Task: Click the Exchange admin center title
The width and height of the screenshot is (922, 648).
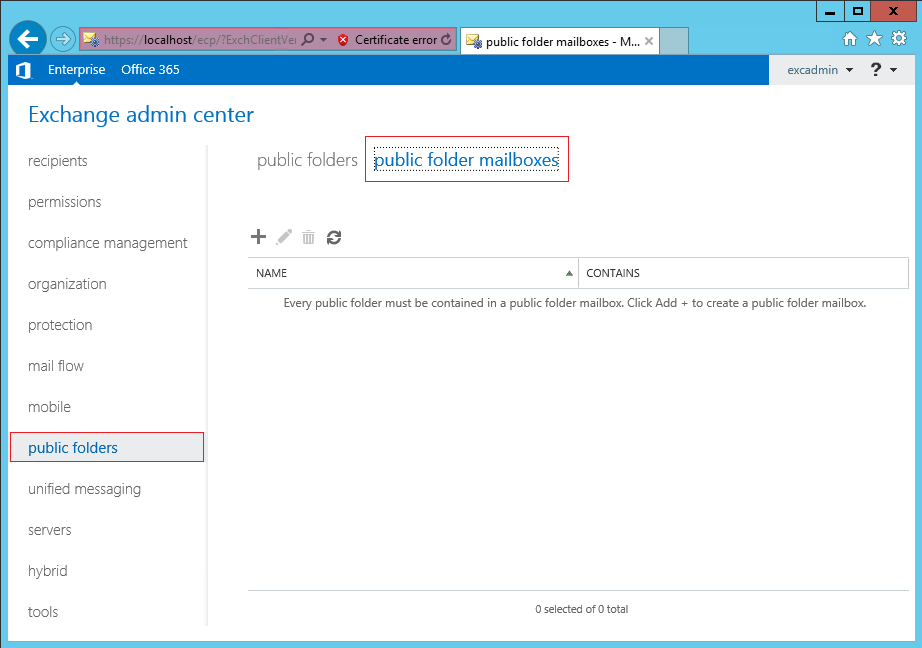Action: pyautogui.click(x=141, y=114)
